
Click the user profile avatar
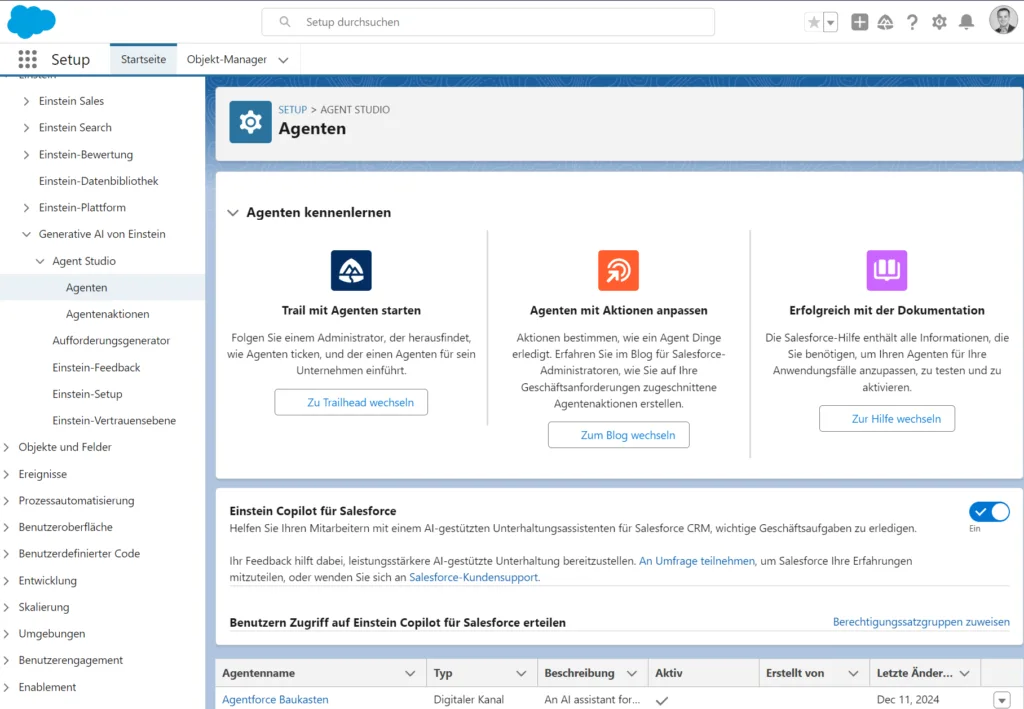point(1002,21)
